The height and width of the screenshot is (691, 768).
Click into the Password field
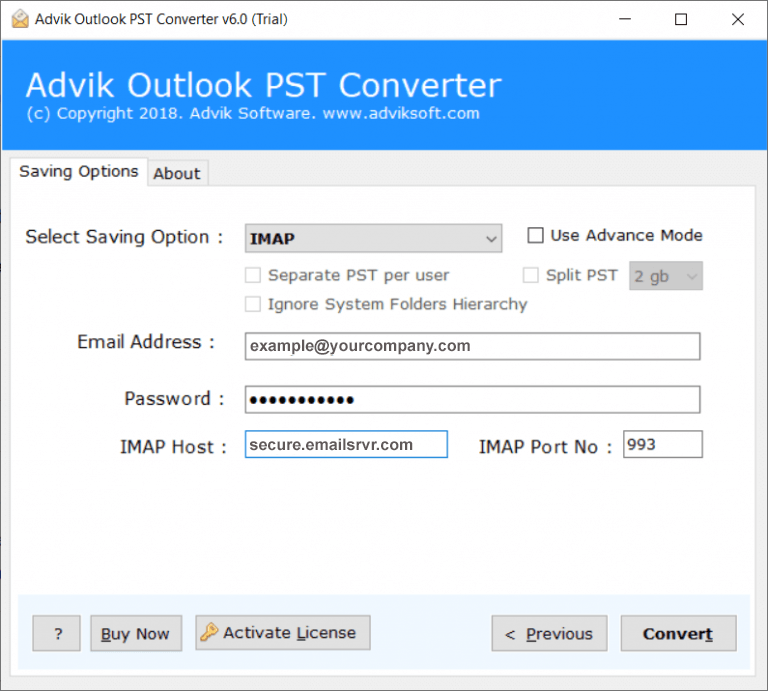473,400
